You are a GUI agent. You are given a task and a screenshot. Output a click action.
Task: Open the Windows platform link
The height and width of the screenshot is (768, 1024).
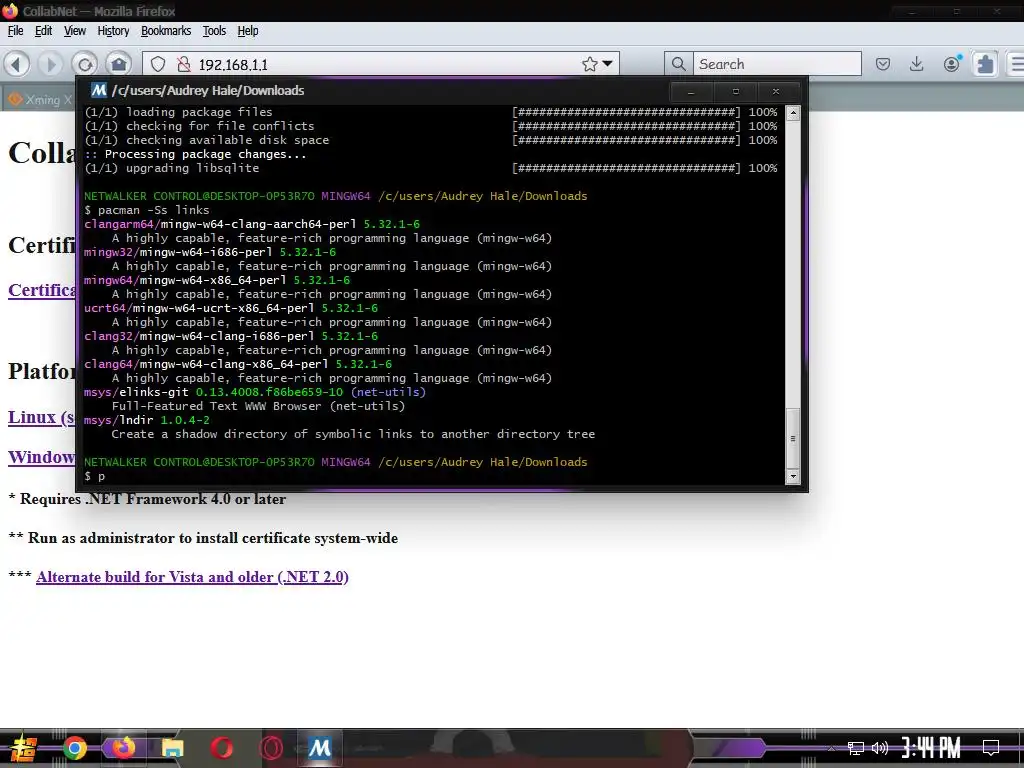[x=42, y=456]
